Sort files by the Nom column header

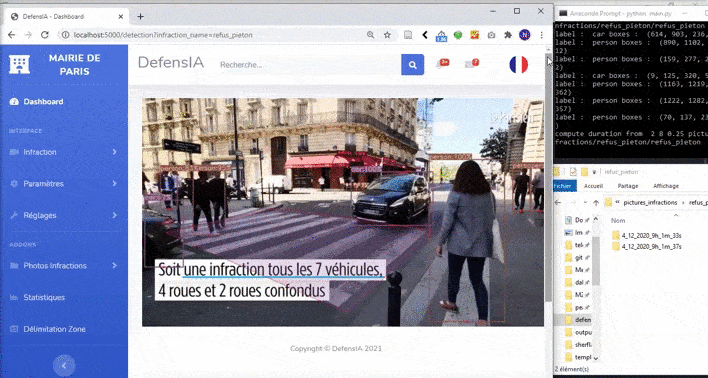coord(618,220)
